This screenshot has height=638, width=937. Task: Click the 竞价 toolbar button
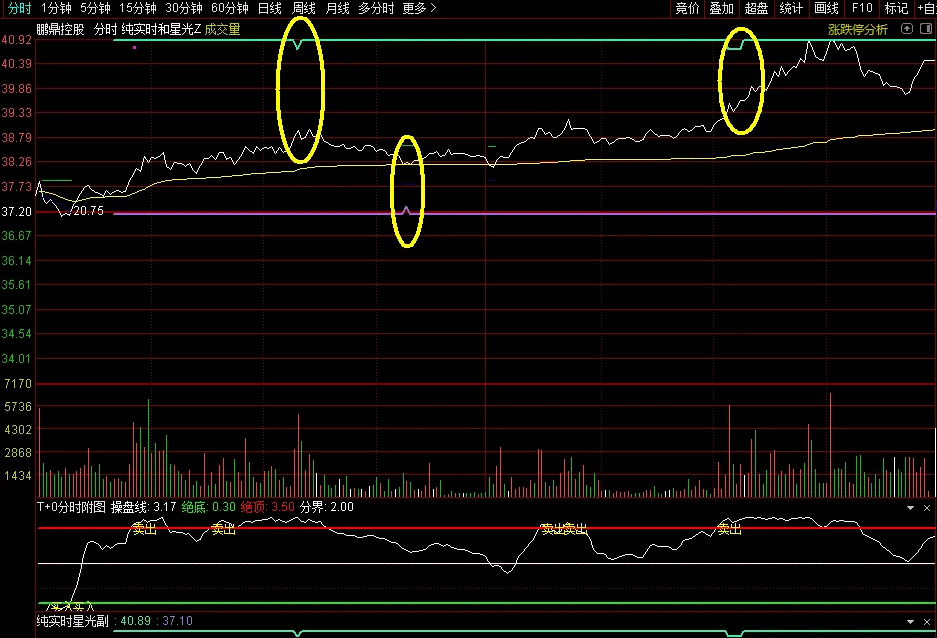(x=687, y=9)
